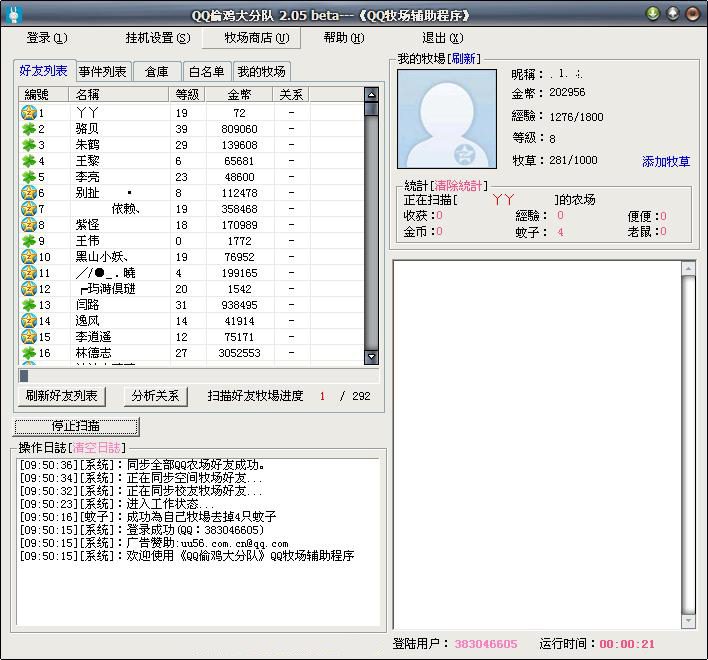This screenshot has width=708, height=660.
Task: Click the 清空日誌 link
Action: click(97, 447)
